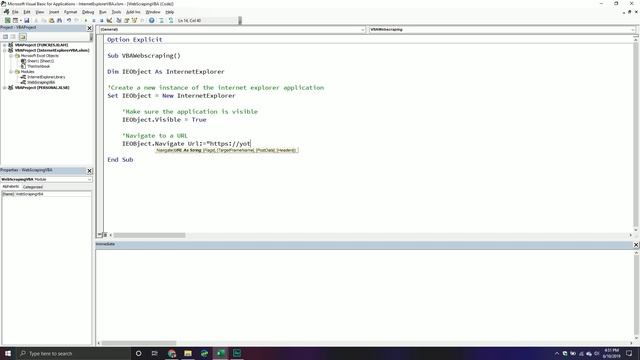This screenshot has width=640, height=360.
Task: Toggle Folders icon in Project panel
Action: click(x=22, y=37)
